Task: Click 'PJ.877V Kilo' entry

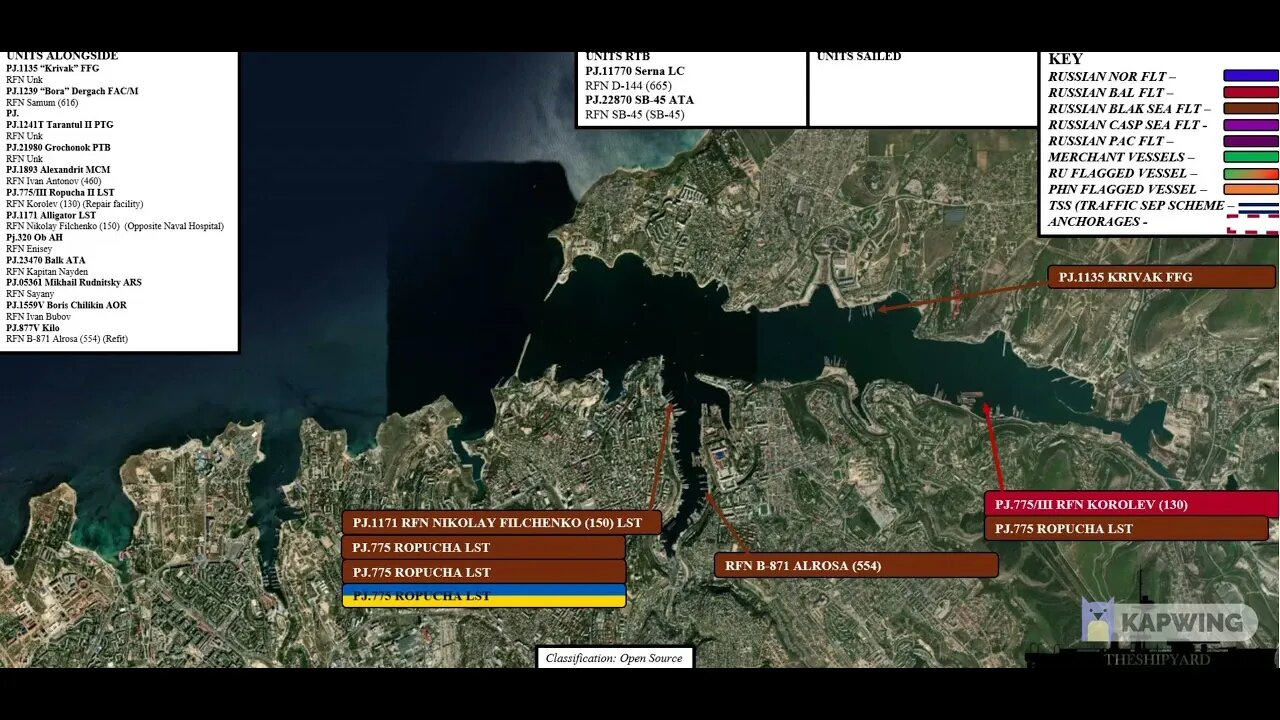Action: coord(33,327)
